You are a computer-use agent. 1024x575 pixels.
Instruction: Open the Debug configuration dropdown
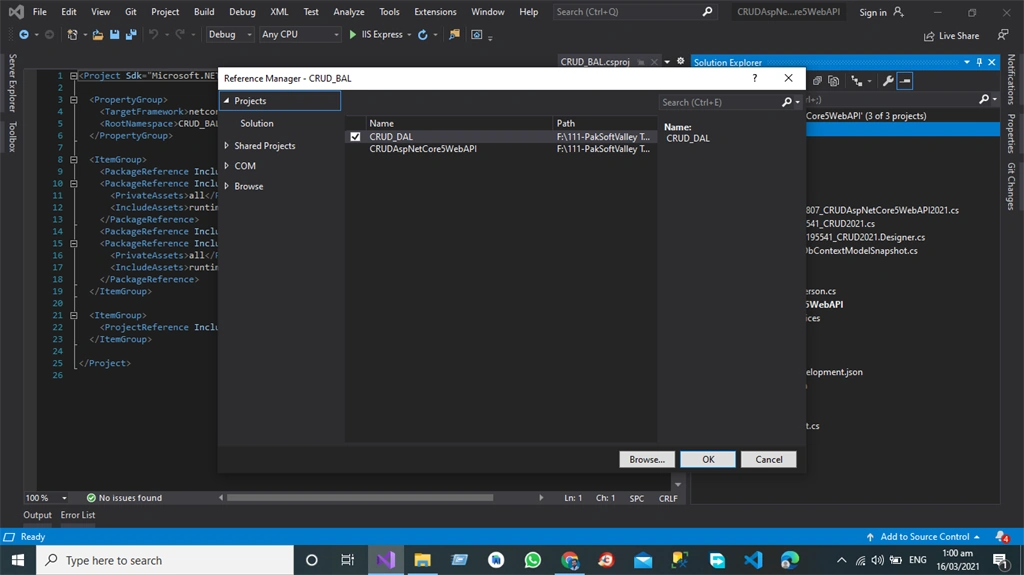(230, 35)
